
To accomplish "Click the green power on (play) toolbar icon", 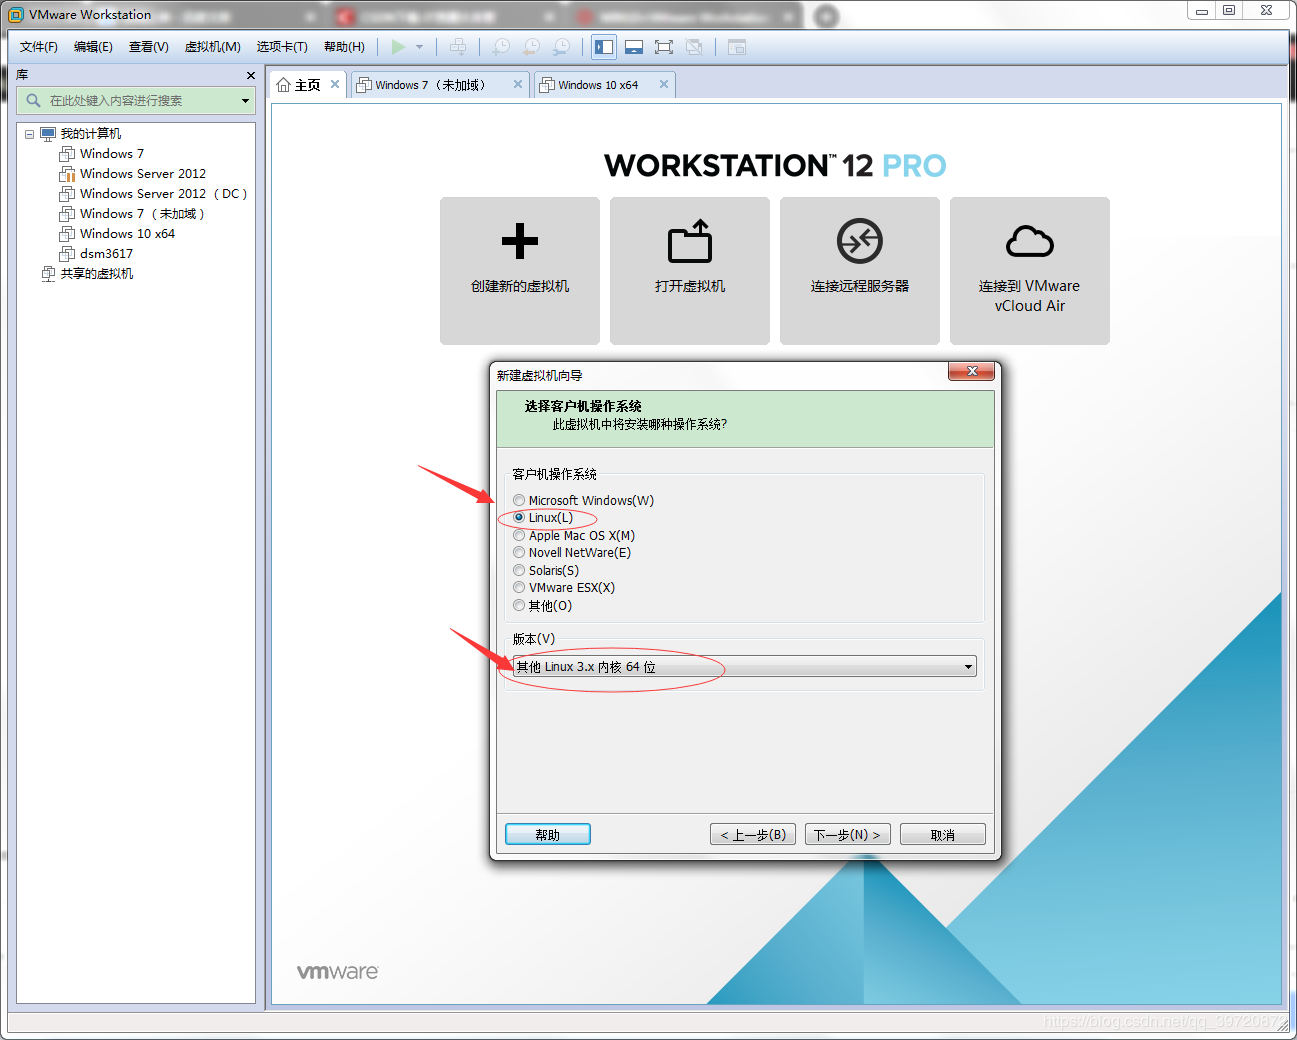I will tap(398, 47).
